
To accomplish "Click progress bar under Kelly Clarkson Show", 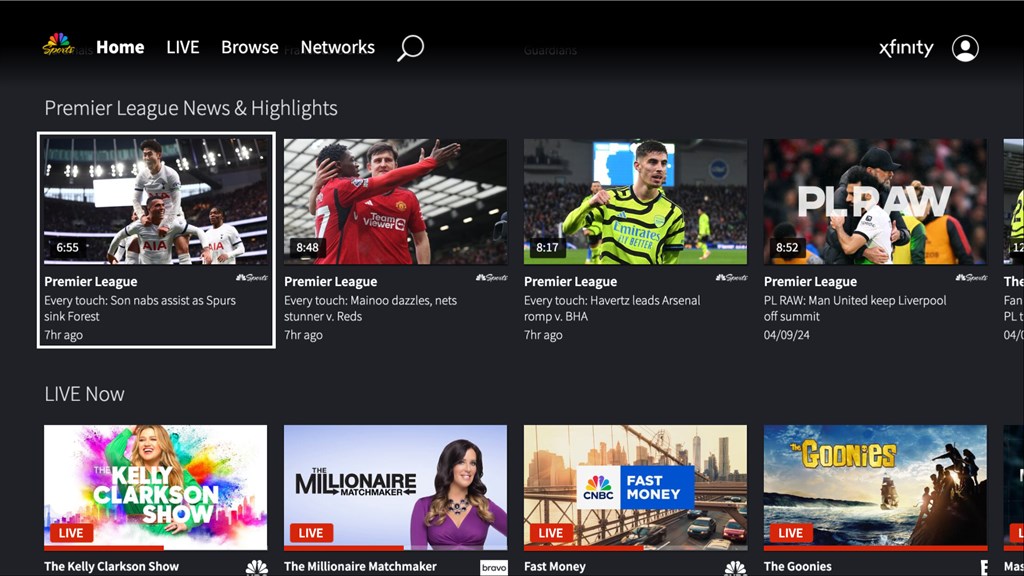I will tap(155, 548).
